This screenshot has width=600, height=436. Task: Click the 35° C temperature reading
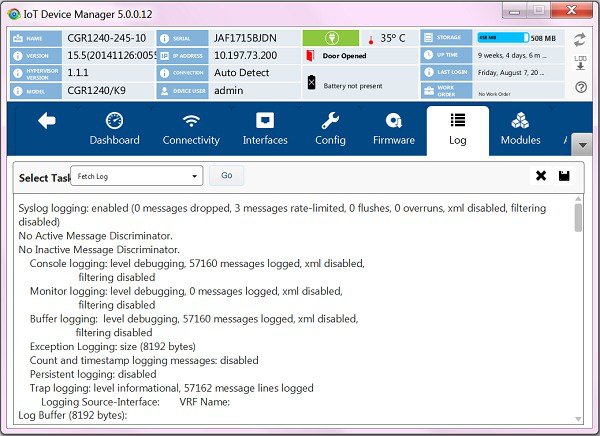[x=393, y=38]
